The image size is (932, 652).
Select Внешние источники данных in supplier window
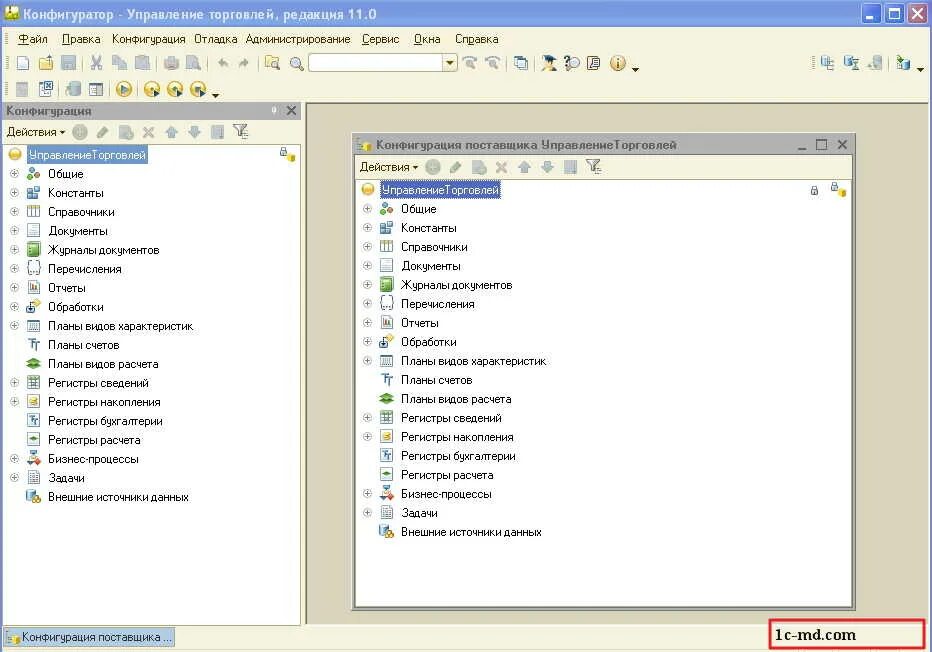pos(471,532)
